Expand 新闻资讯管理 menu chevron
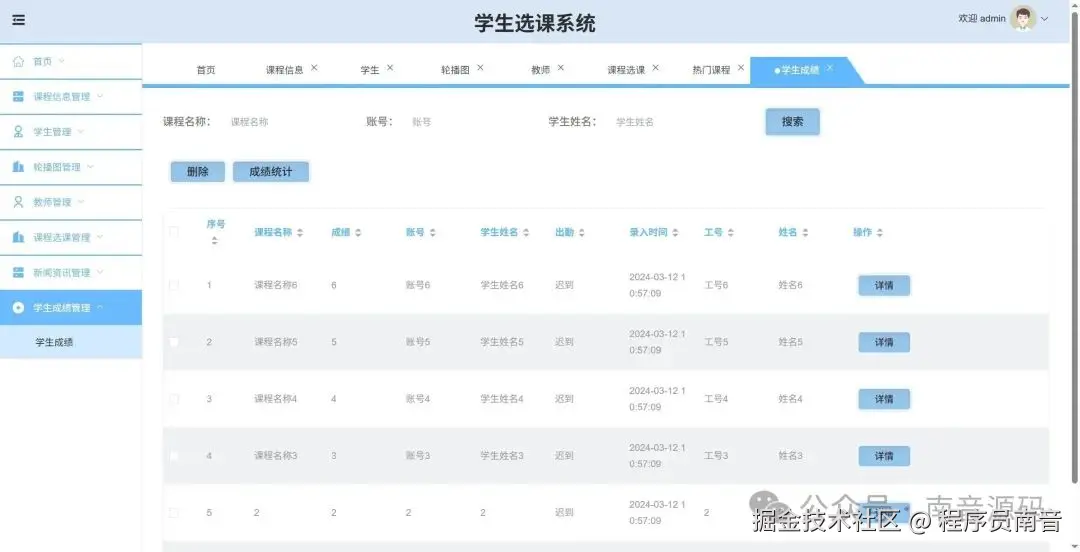 [x=100, y=272]
